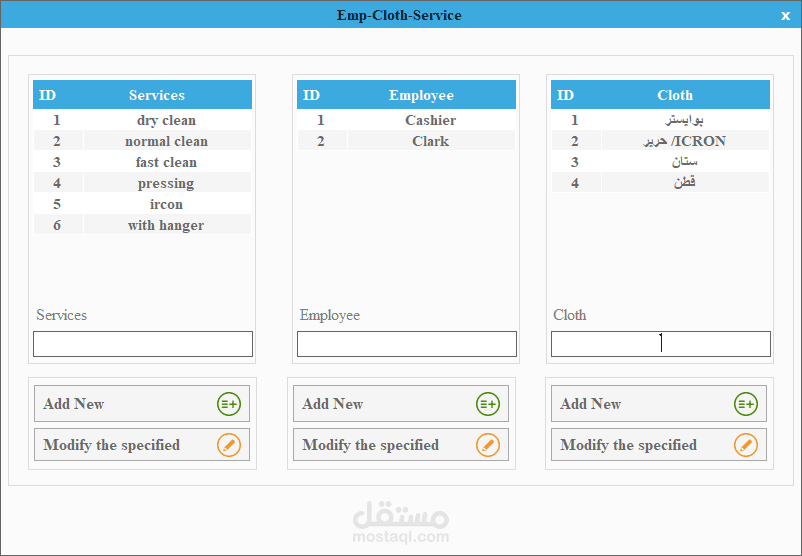Select the ICRON cloth row
Screen dimensions: 802x556
[660, 141]
